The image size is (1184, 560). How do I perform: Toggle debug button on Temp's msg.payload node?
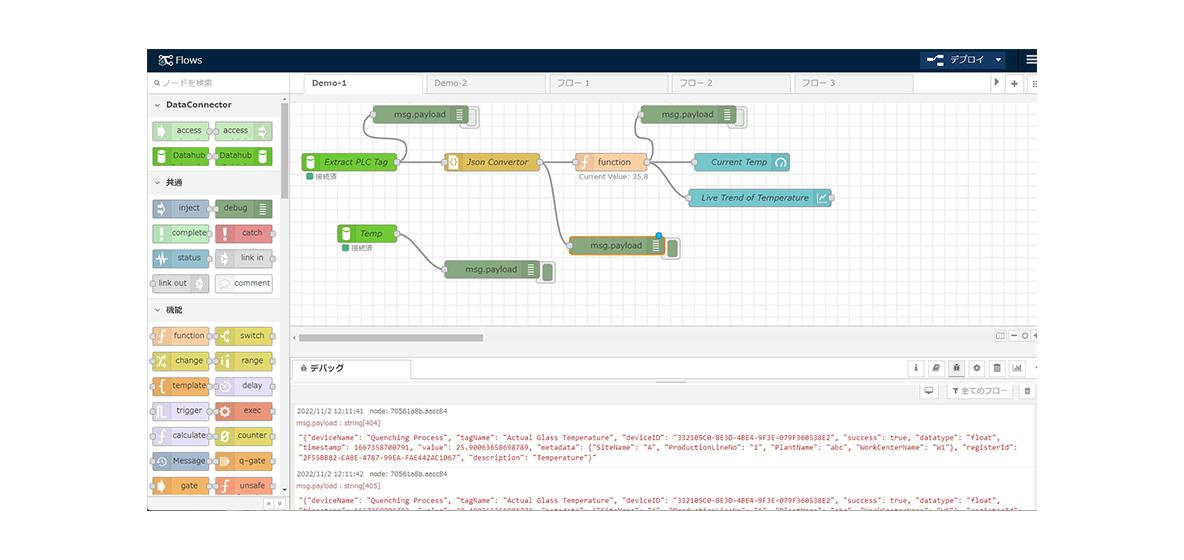[548, 270]
